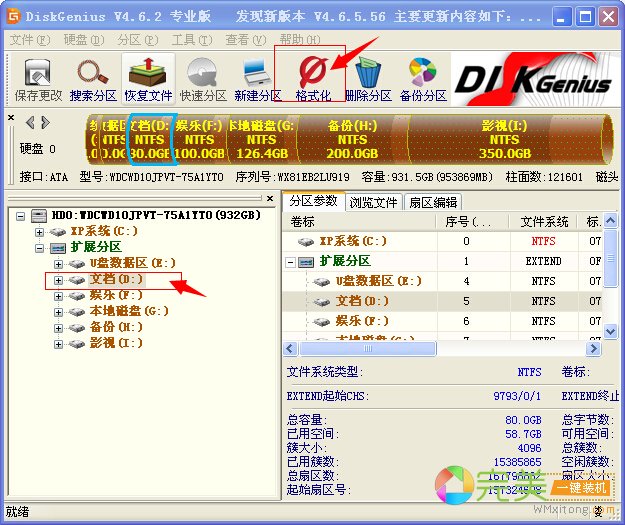The height and width of the screenshot is (525, 625).
Task: Expand the 影视(I:) tree node
Action: (x=58, y=344)
